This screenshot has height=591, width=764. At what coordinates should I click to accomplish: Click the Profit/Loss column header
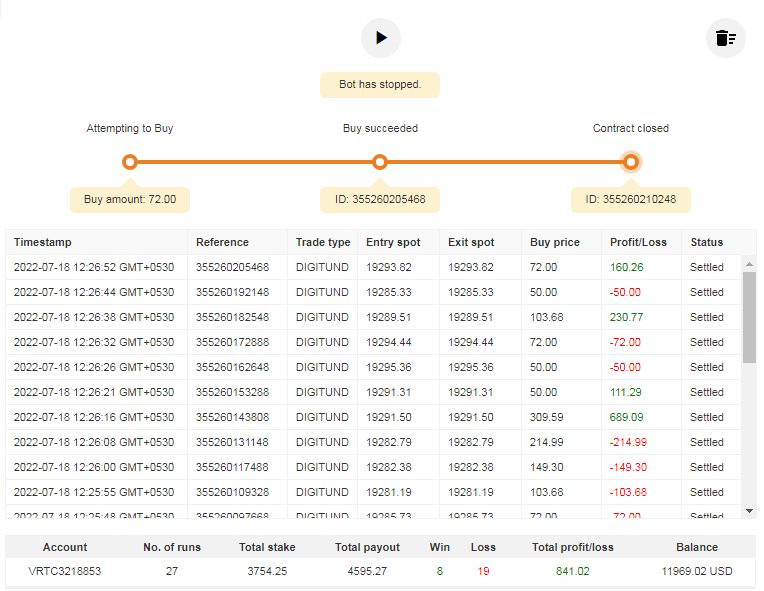tap(638, 242)
